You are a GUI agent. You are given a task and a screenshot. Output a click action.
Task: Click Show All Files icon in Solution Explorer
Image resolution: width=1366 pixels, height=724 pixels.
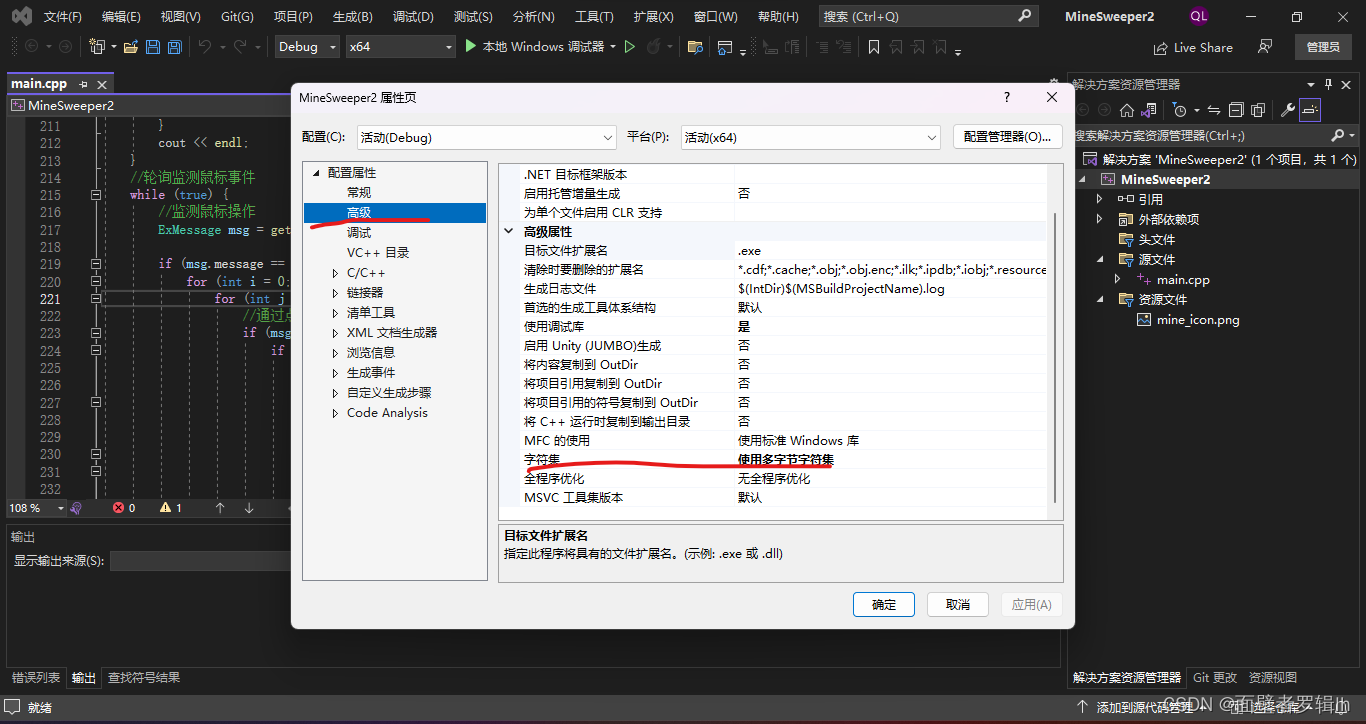[x=1258, y=110]
